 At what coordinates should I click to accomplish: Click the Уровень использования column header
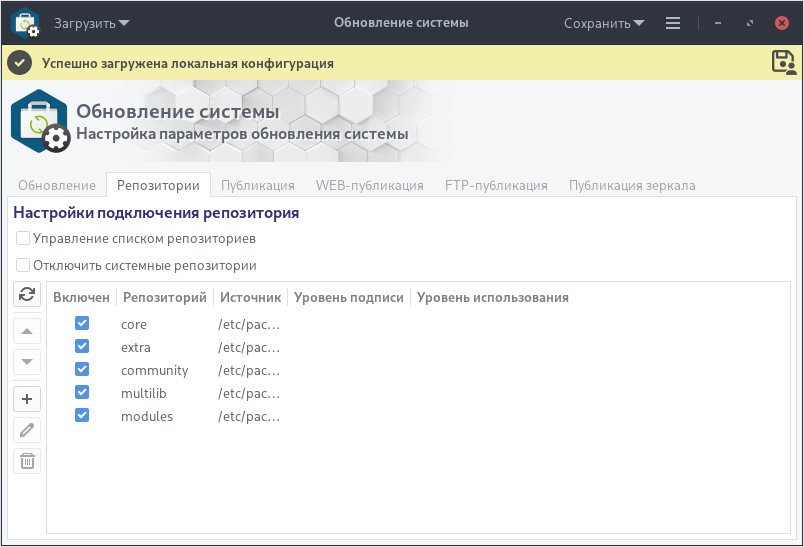coord(493,297)
